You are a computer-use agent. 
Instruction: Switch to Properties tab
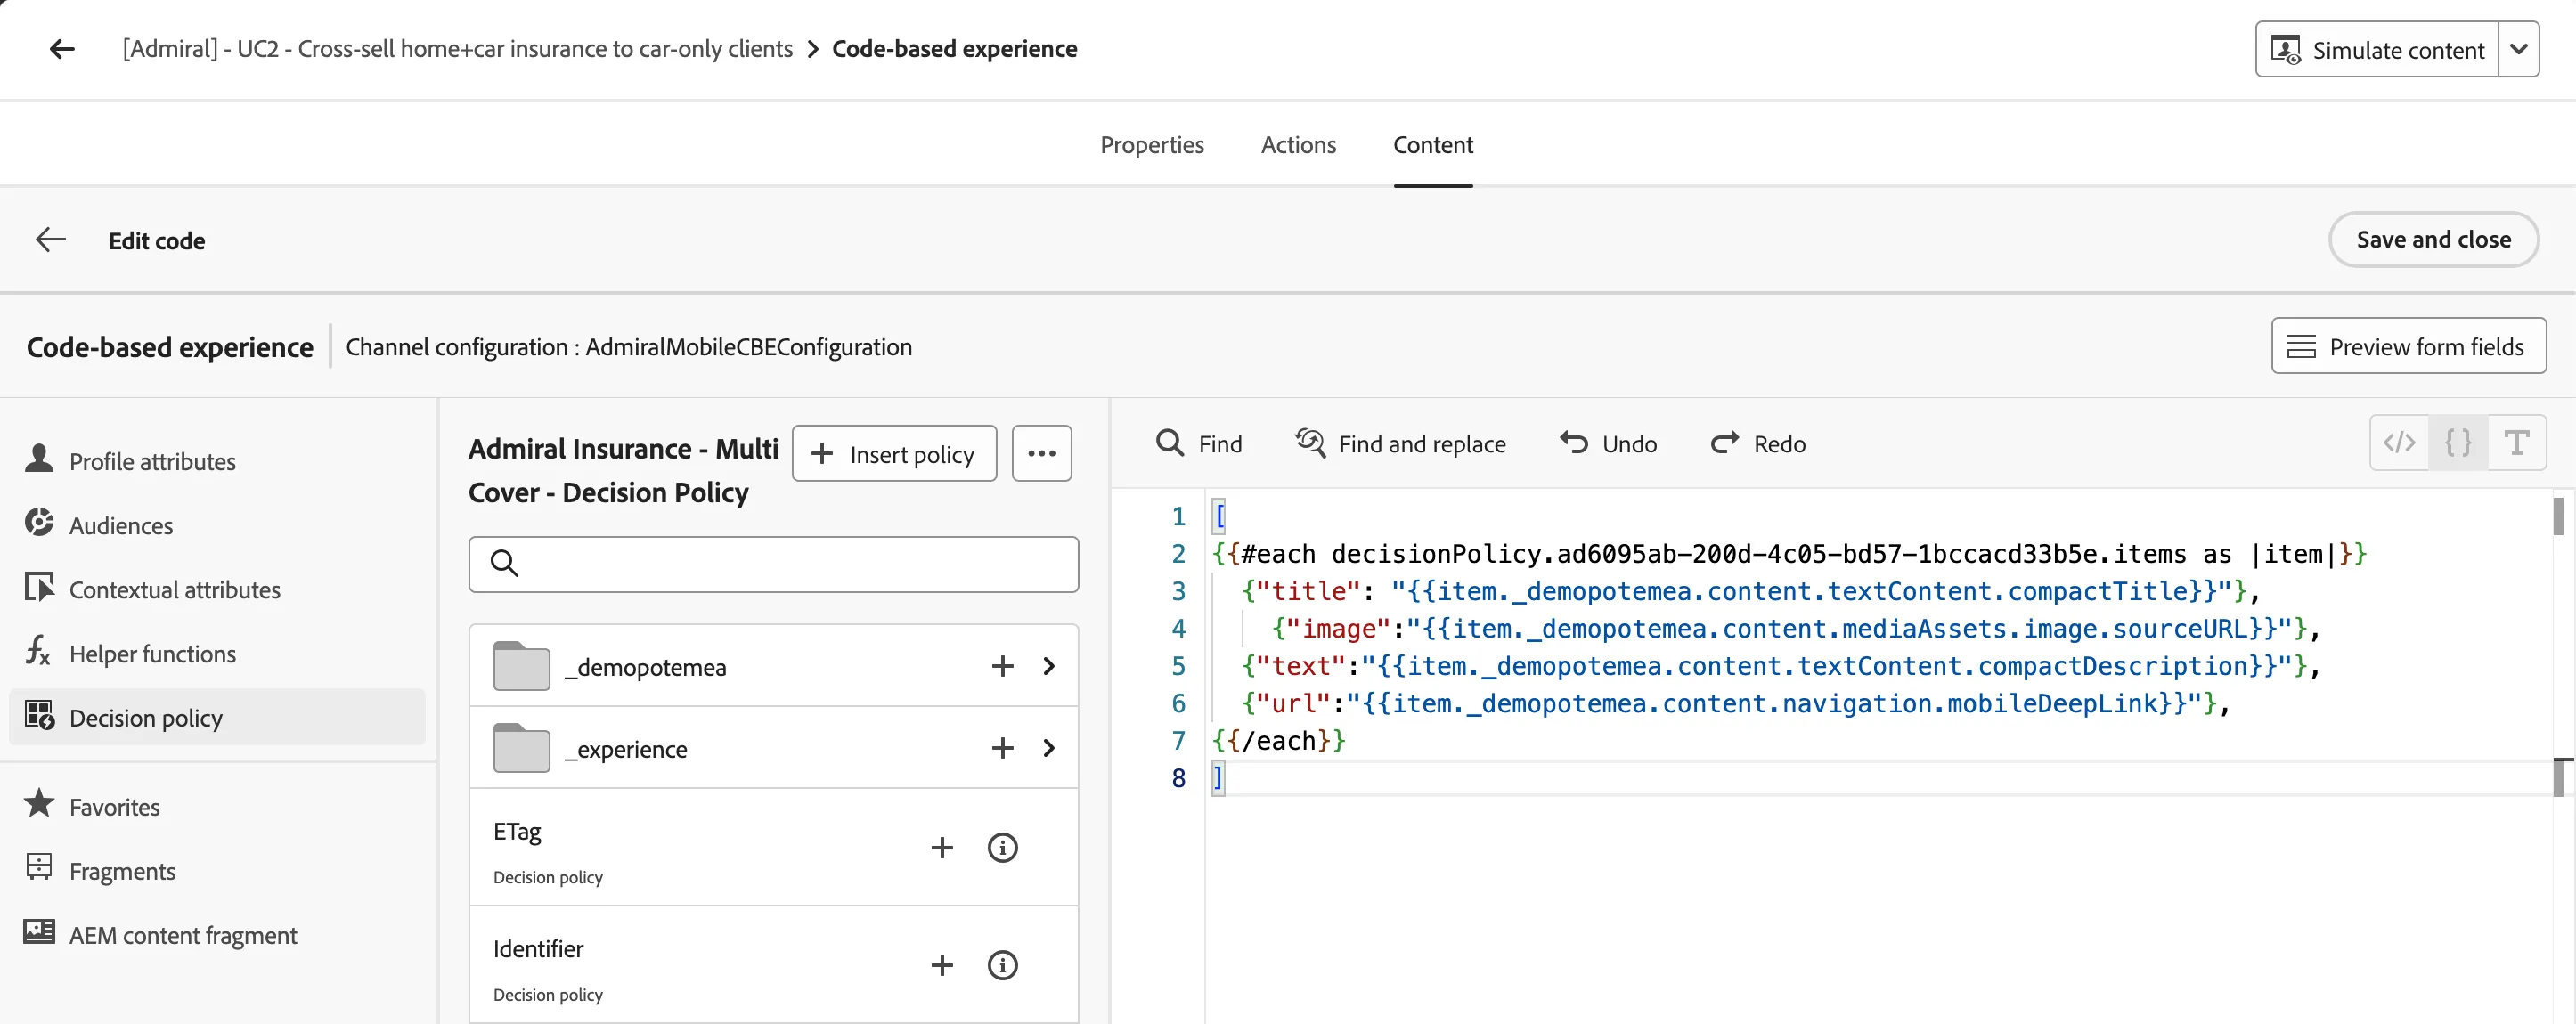click(1152, 145)
